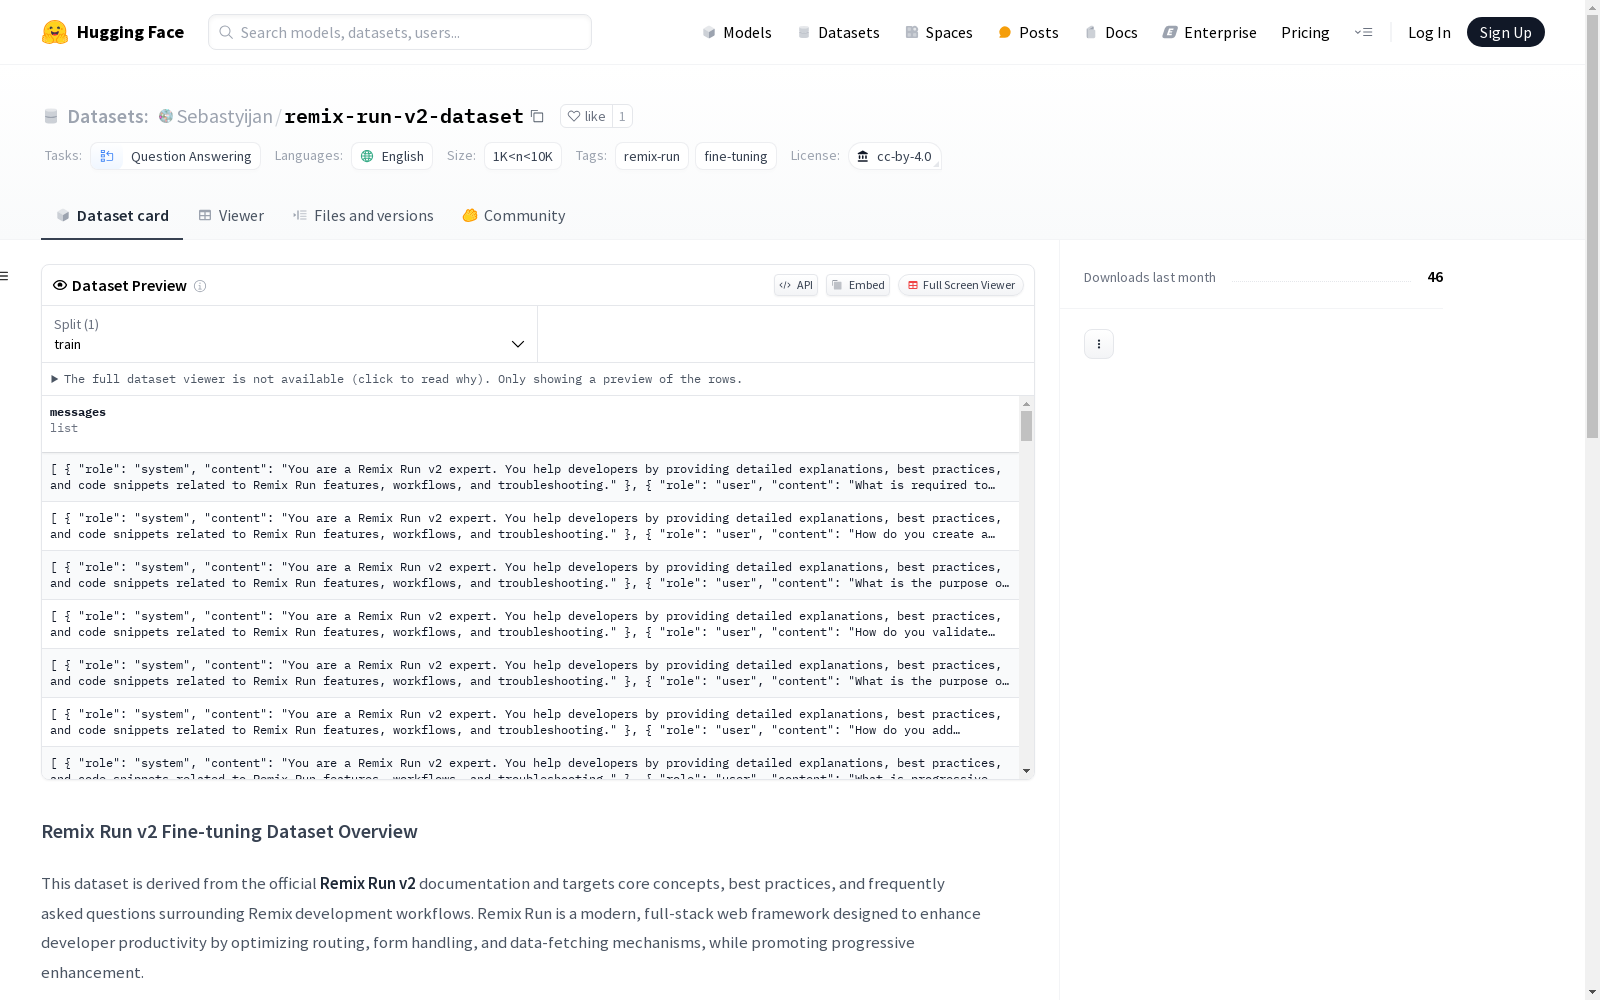Copy dataset name with the copy icon
The width and height of the screenshot is (1600, 1000).
pos(537,116)
